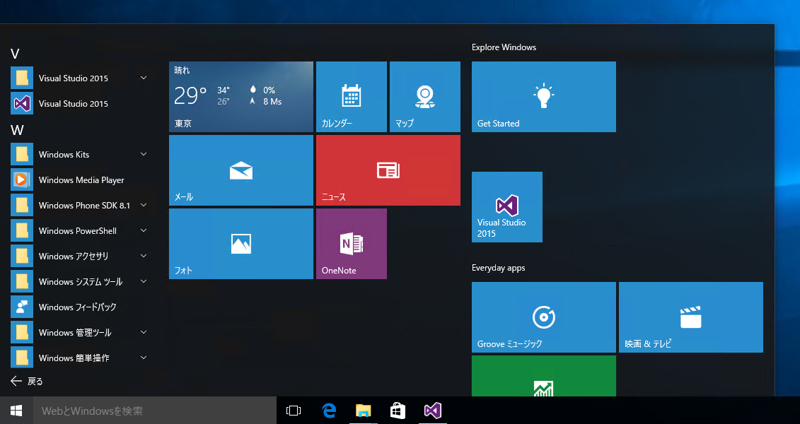Expand the Windows システム ツール chevron

click(144, 282)
